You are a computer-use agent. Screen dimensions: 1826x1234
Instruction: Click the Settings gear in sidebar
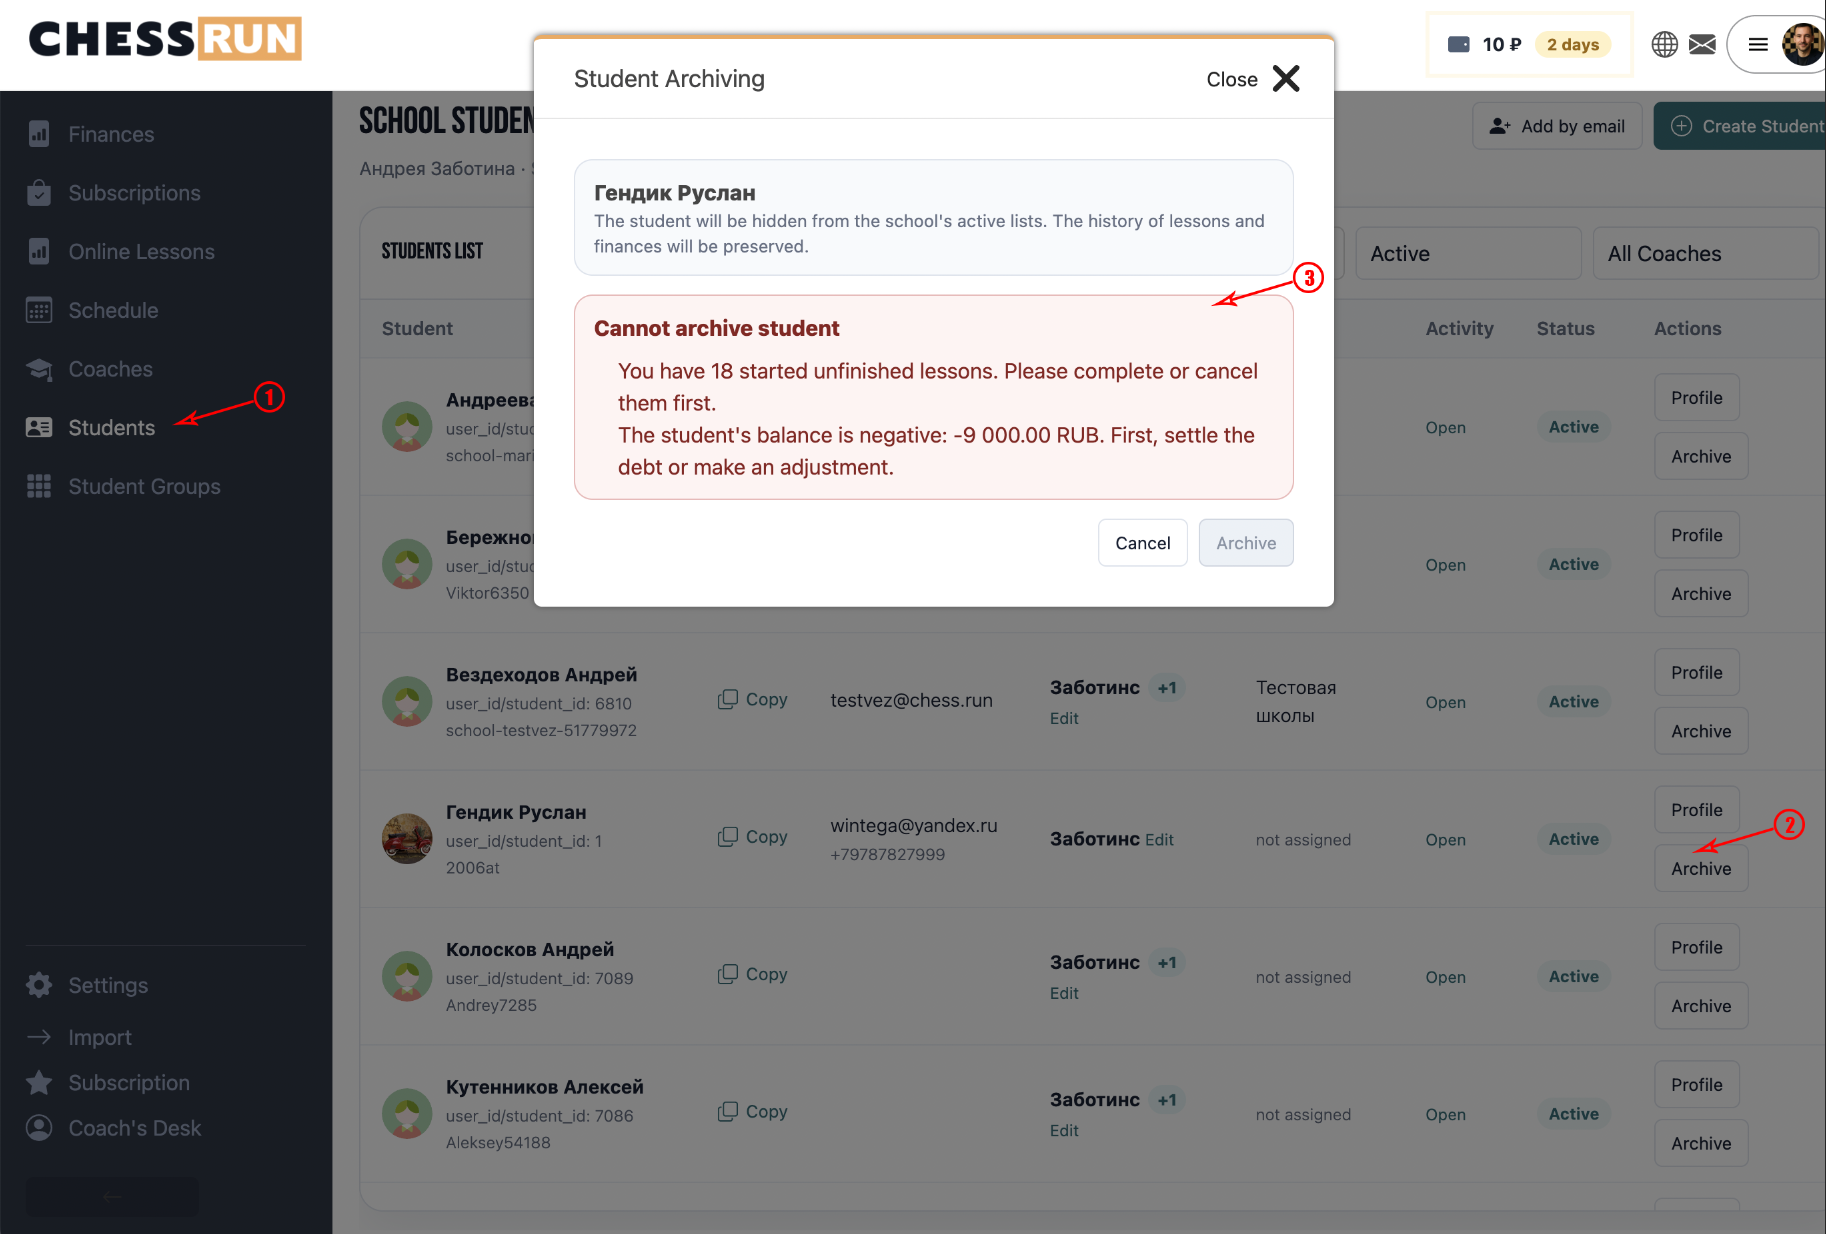tap(39, 985)
